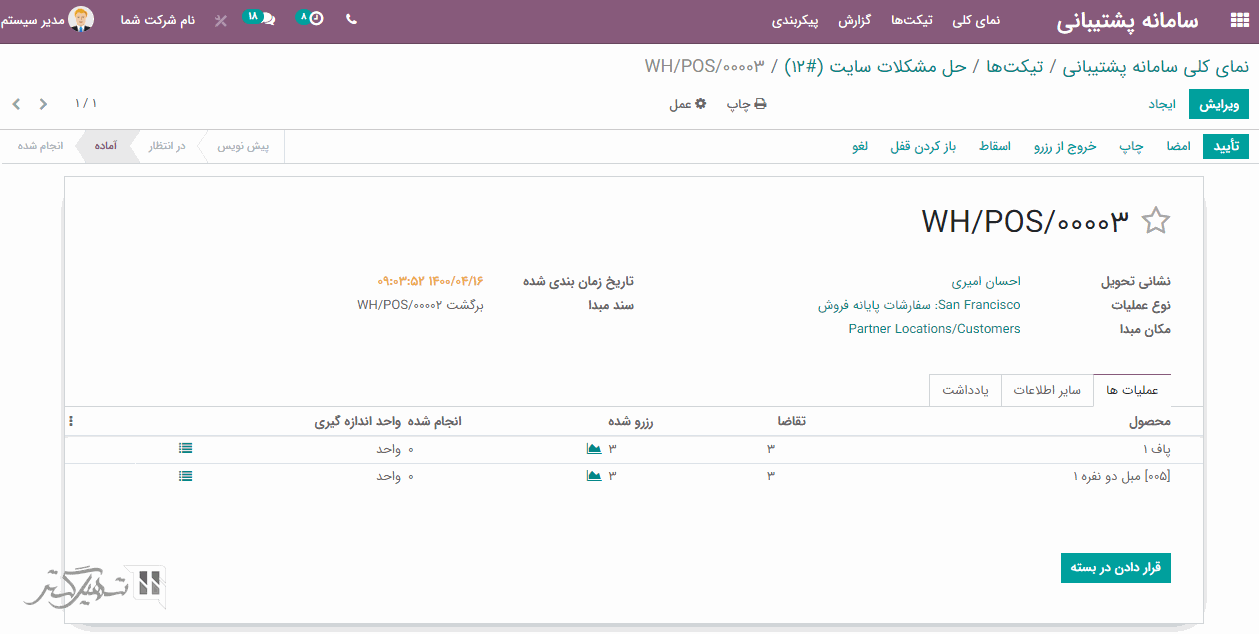Open the احسان امیری contact link

pyautogui.click(x=986, y=282)
